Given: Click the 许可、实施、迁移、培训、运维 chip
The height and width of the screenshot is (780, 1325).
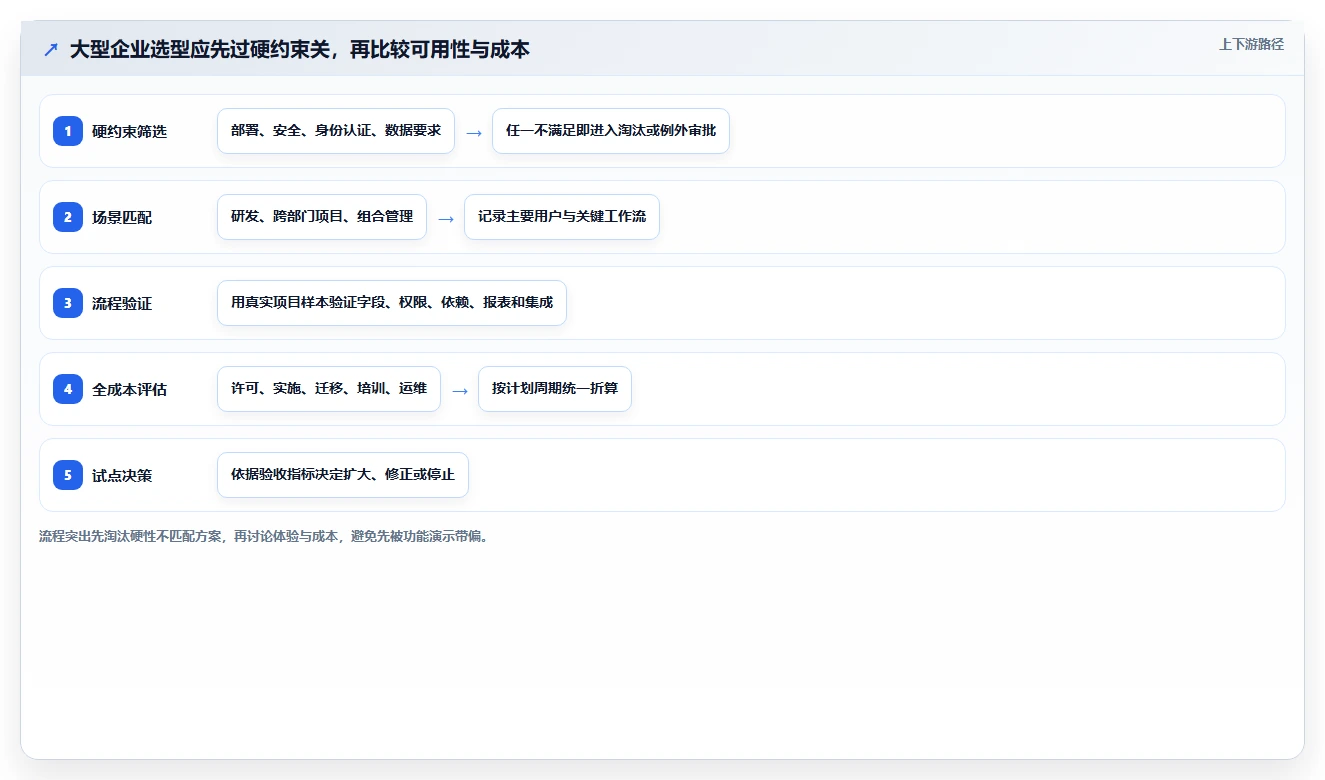Looking at the screenshot, I should click(329, 389).
